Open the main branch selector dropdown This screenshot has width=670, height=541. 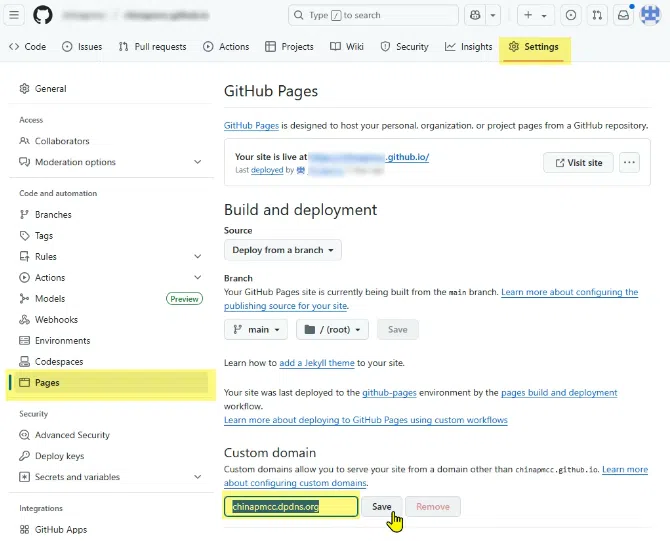coord(256,329)
